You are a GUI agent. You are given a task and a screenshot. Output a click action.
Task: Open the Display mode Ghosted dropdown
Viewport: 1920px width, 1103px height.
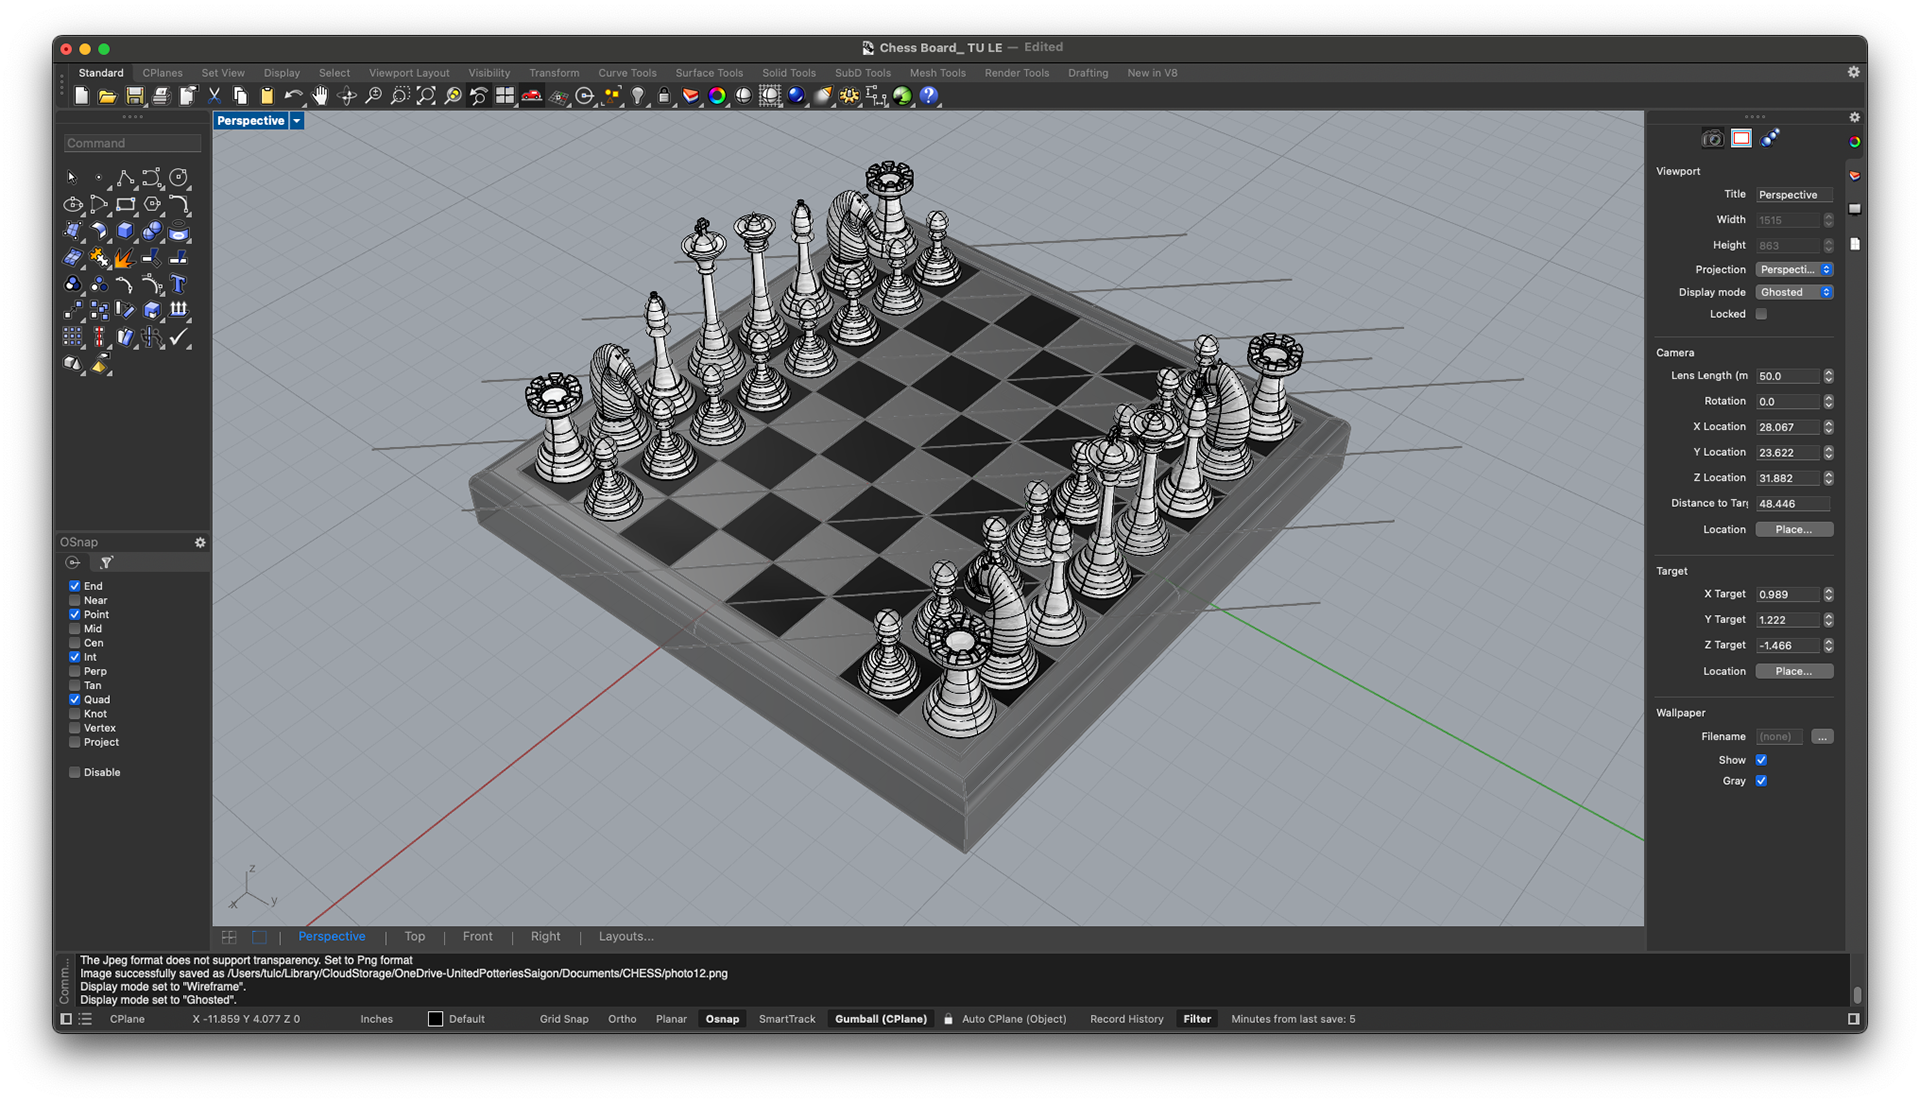[1795, 292]
